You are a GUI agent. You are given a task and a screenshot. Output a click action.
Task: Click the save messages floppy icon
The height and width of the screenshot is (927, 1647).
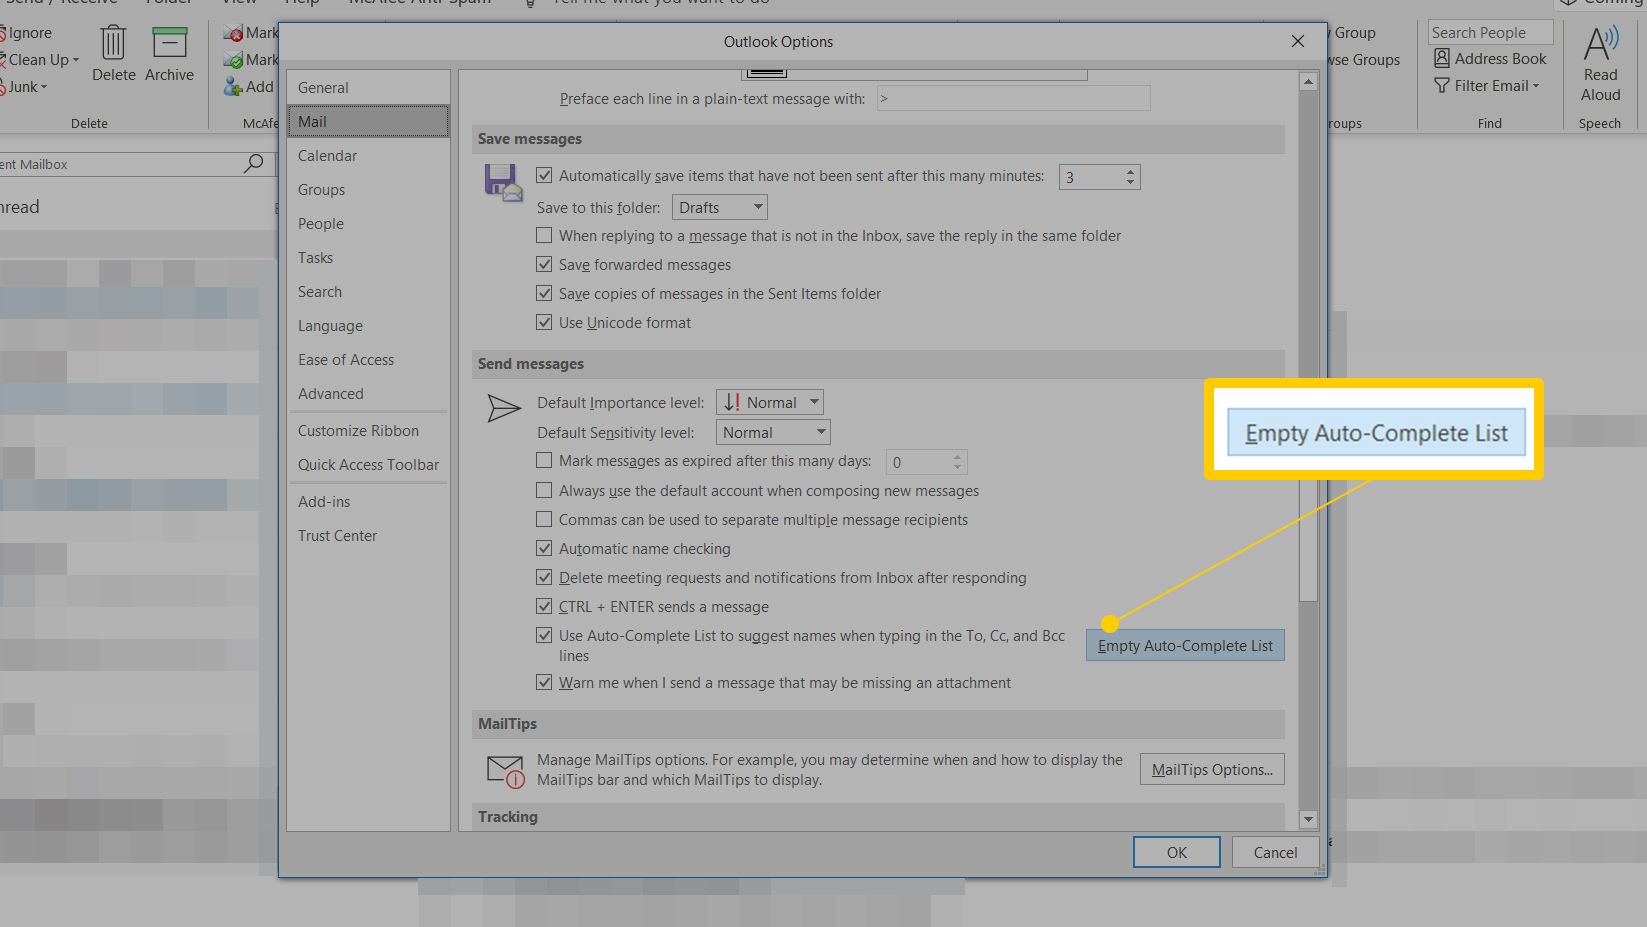pyautogui.click(x=503, y=183)
